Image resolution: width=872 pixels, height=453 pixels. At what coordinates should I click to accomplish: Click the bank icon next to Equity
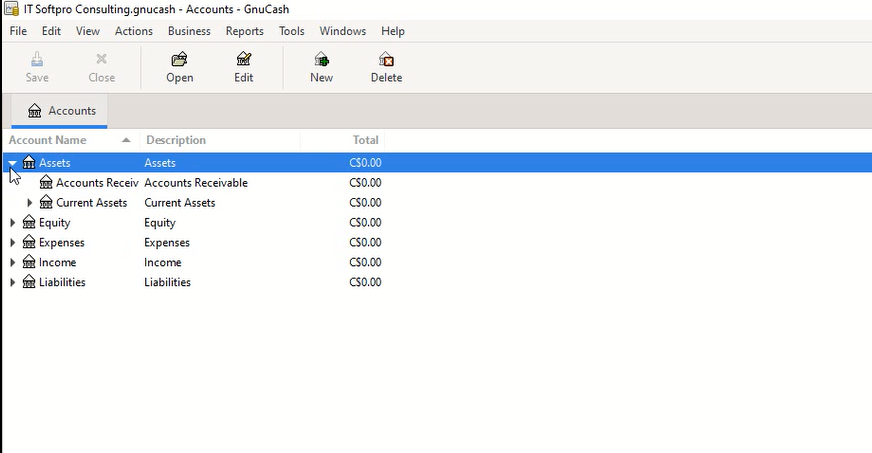29,223
